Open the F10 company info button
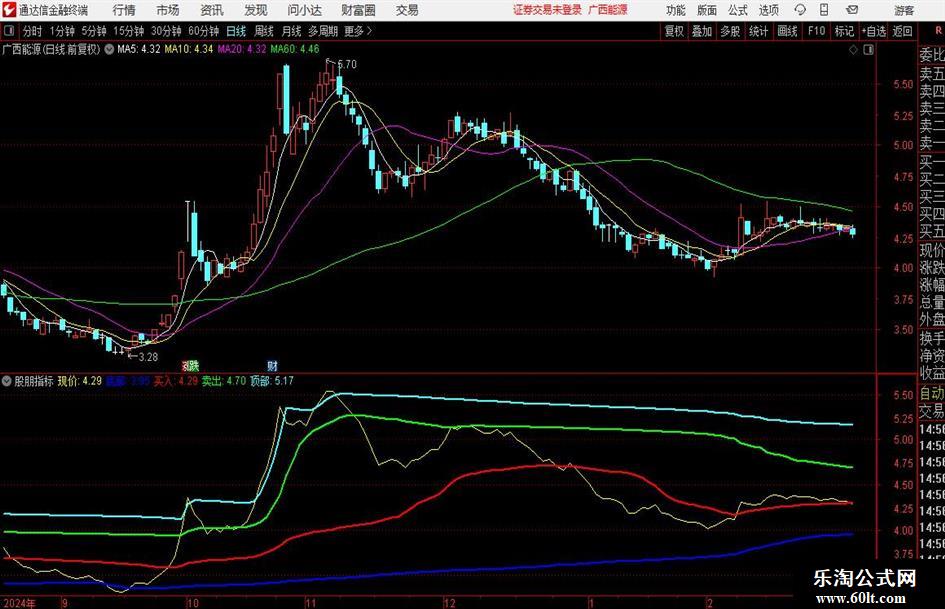This screenshot has width=945, height=609. 816,31
